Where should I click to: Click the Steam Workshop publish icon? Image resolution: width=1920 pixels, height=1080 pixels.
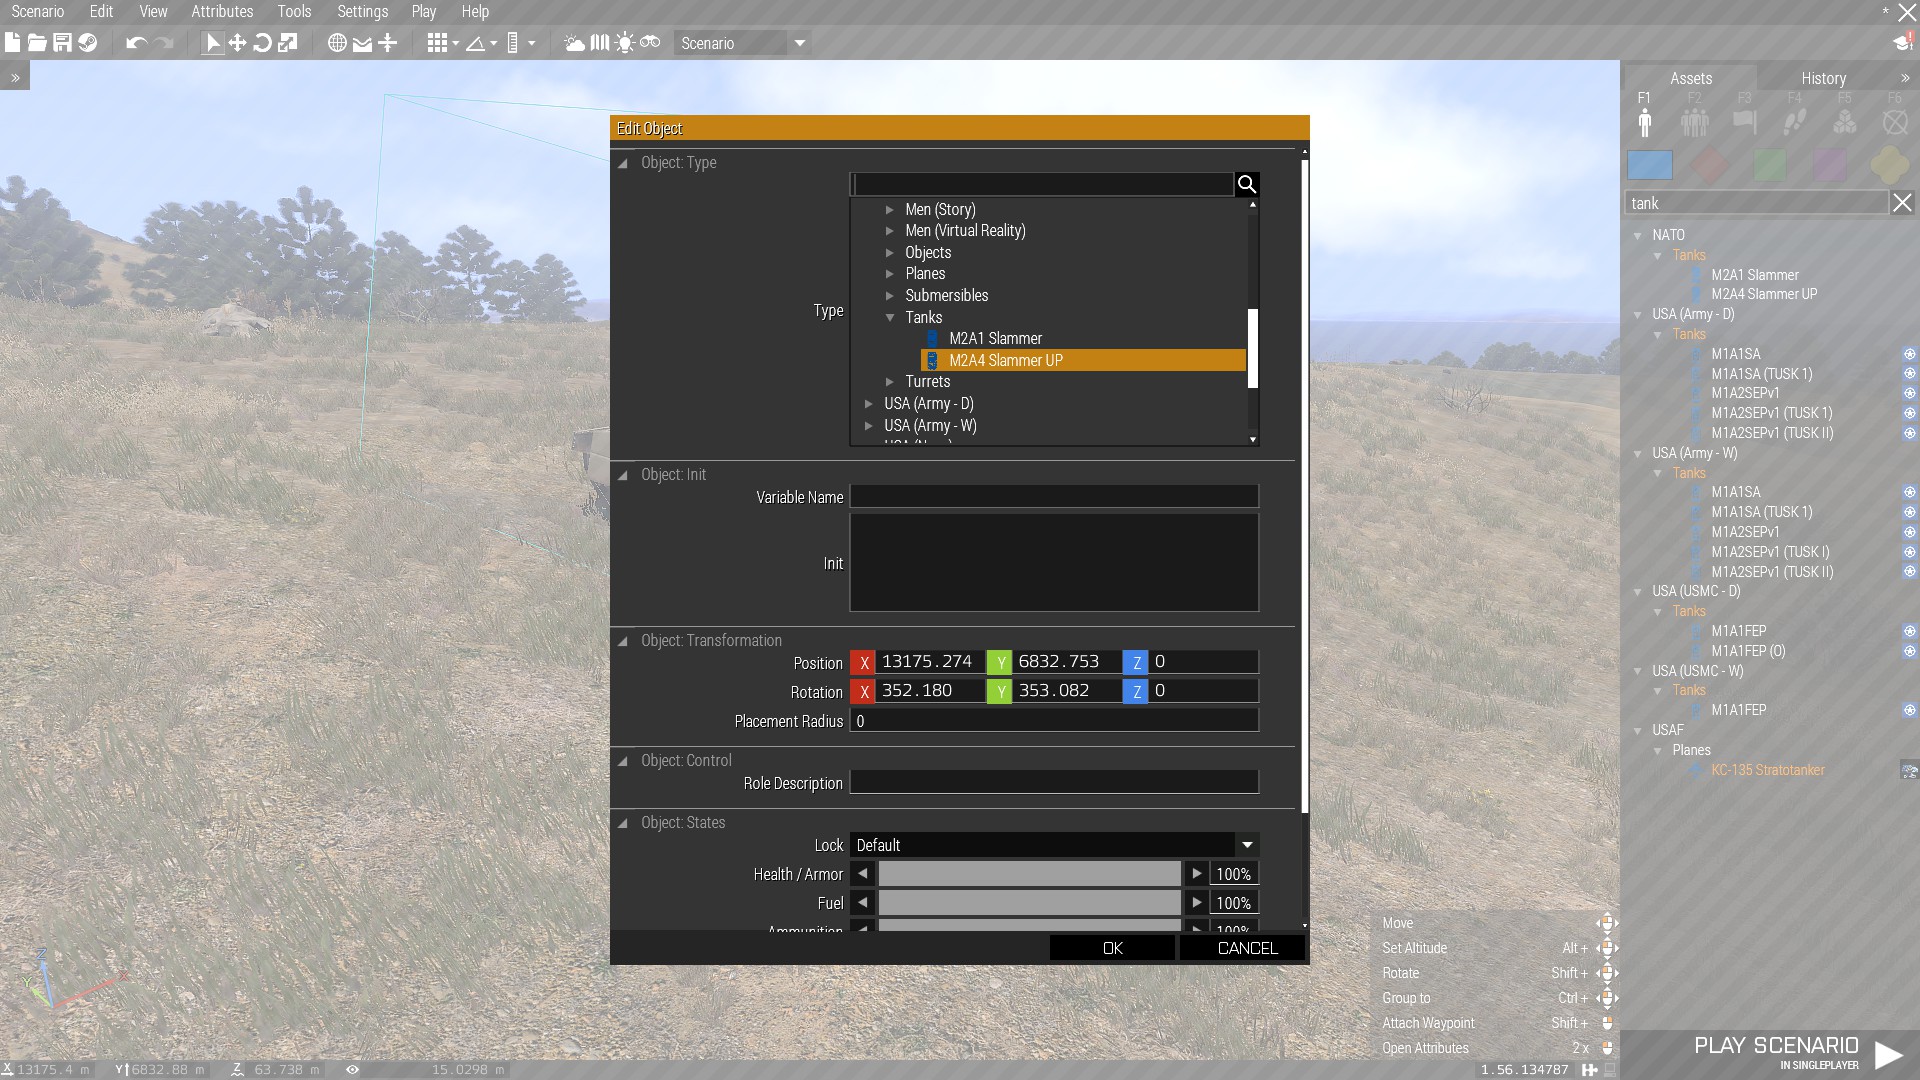88,43
